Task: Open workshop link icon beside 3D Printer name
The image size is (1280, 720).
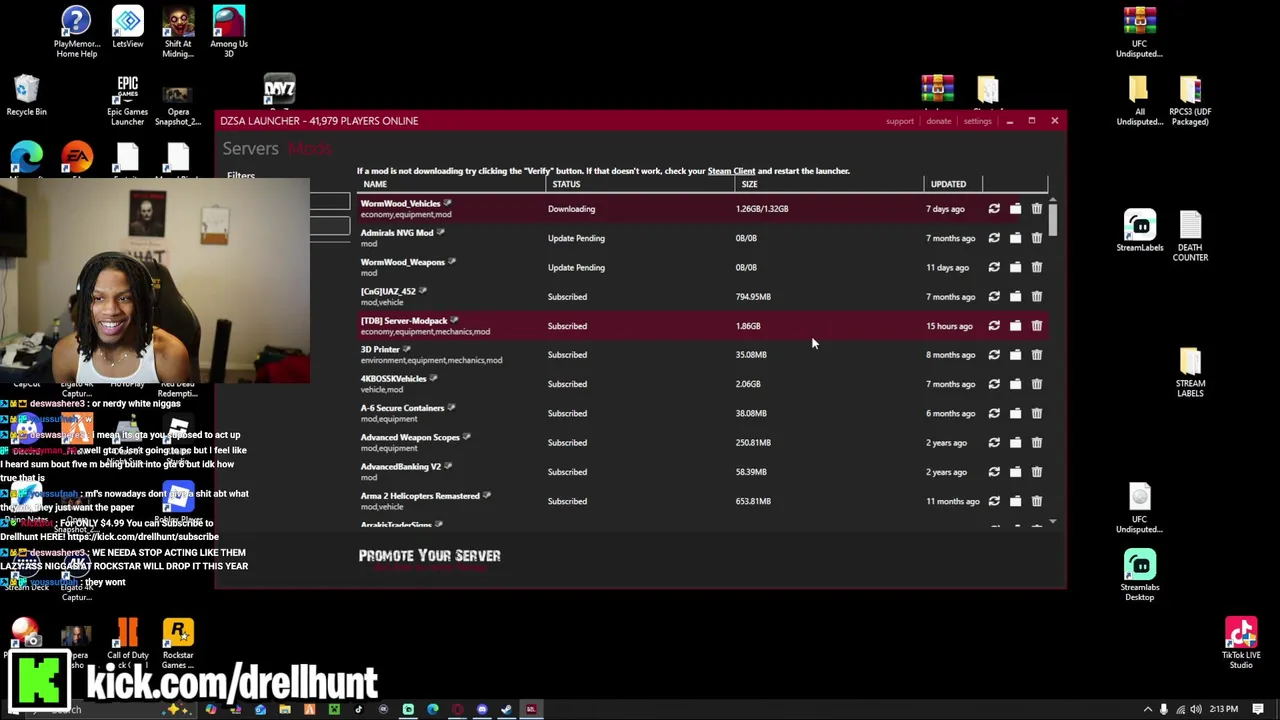Action: click(406, 349)
